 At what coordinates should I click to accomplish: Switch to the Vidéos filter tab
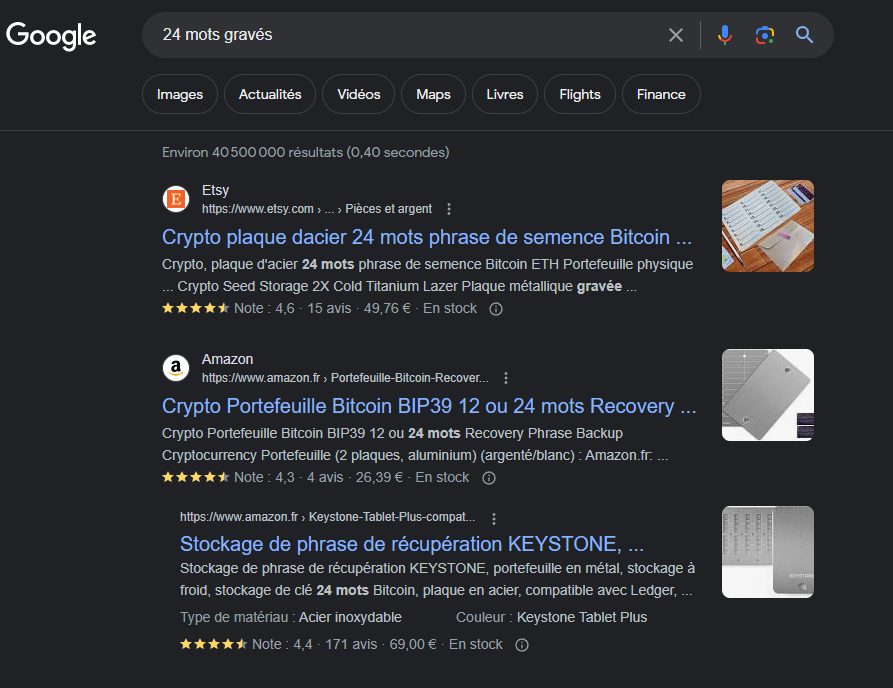pos(359,94)
